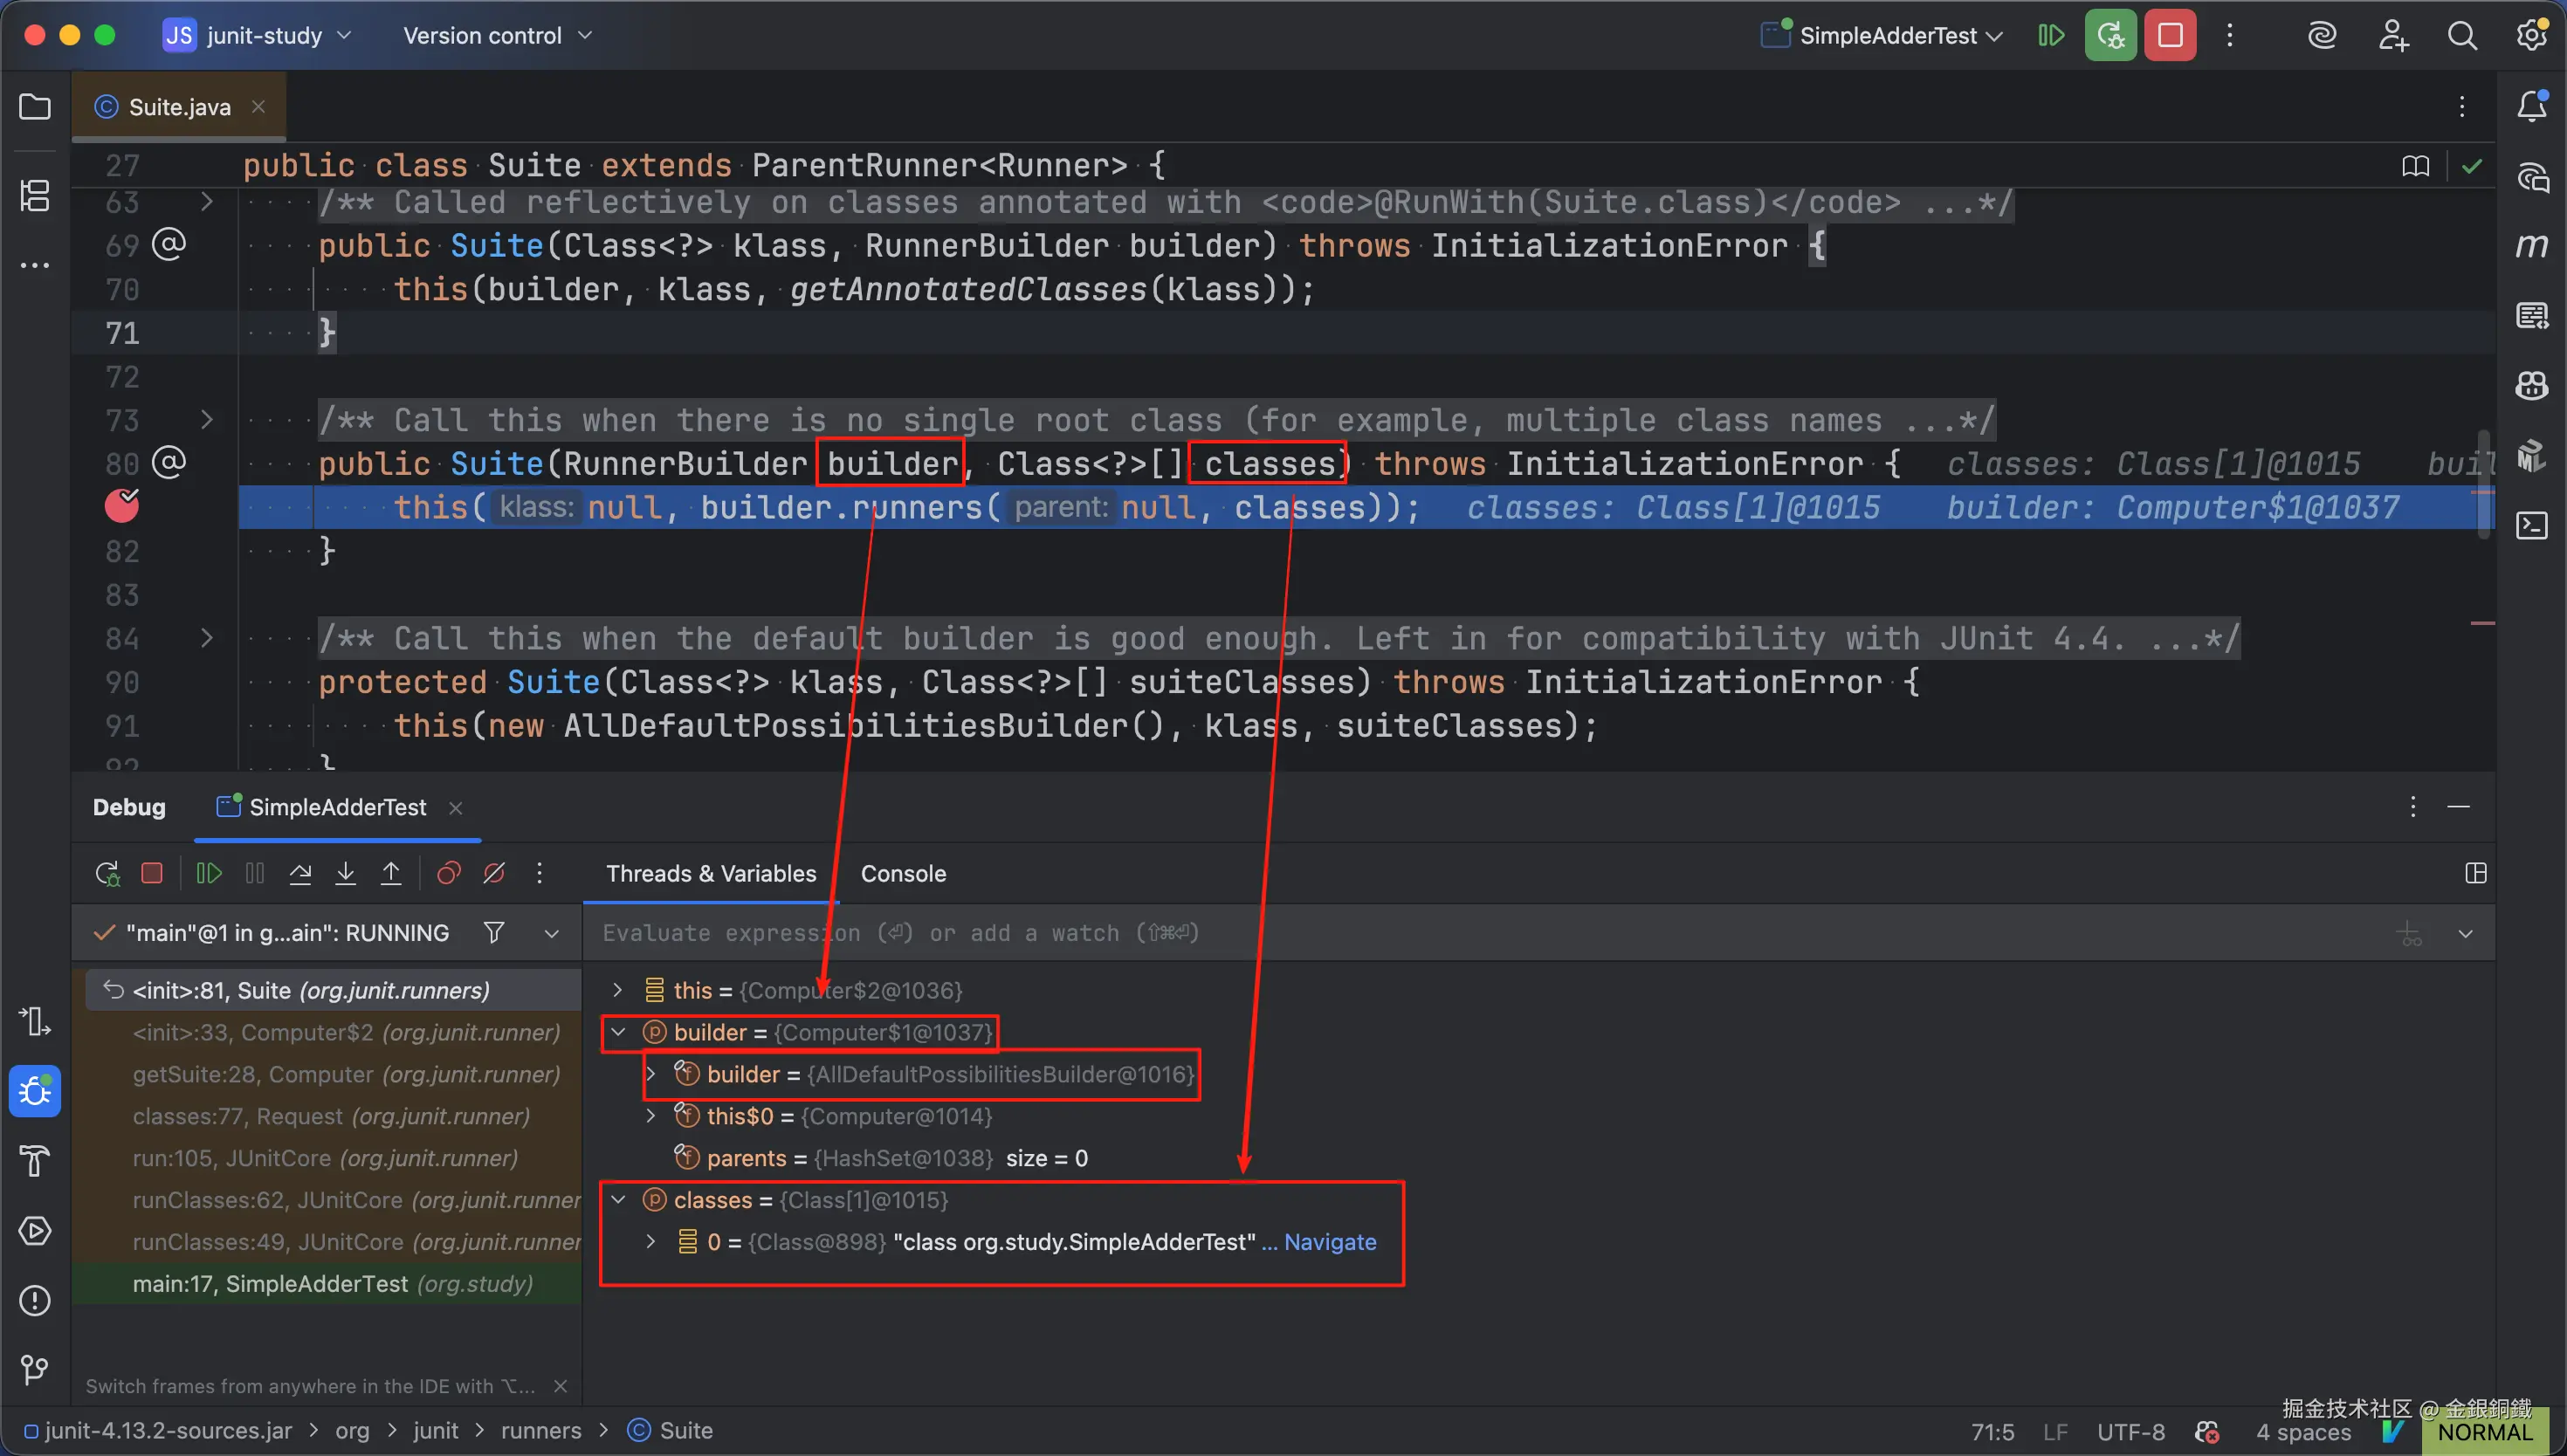
Task: Expand the this Computer$2 variable
Action: pyautogui.click(x=618, y=990)
